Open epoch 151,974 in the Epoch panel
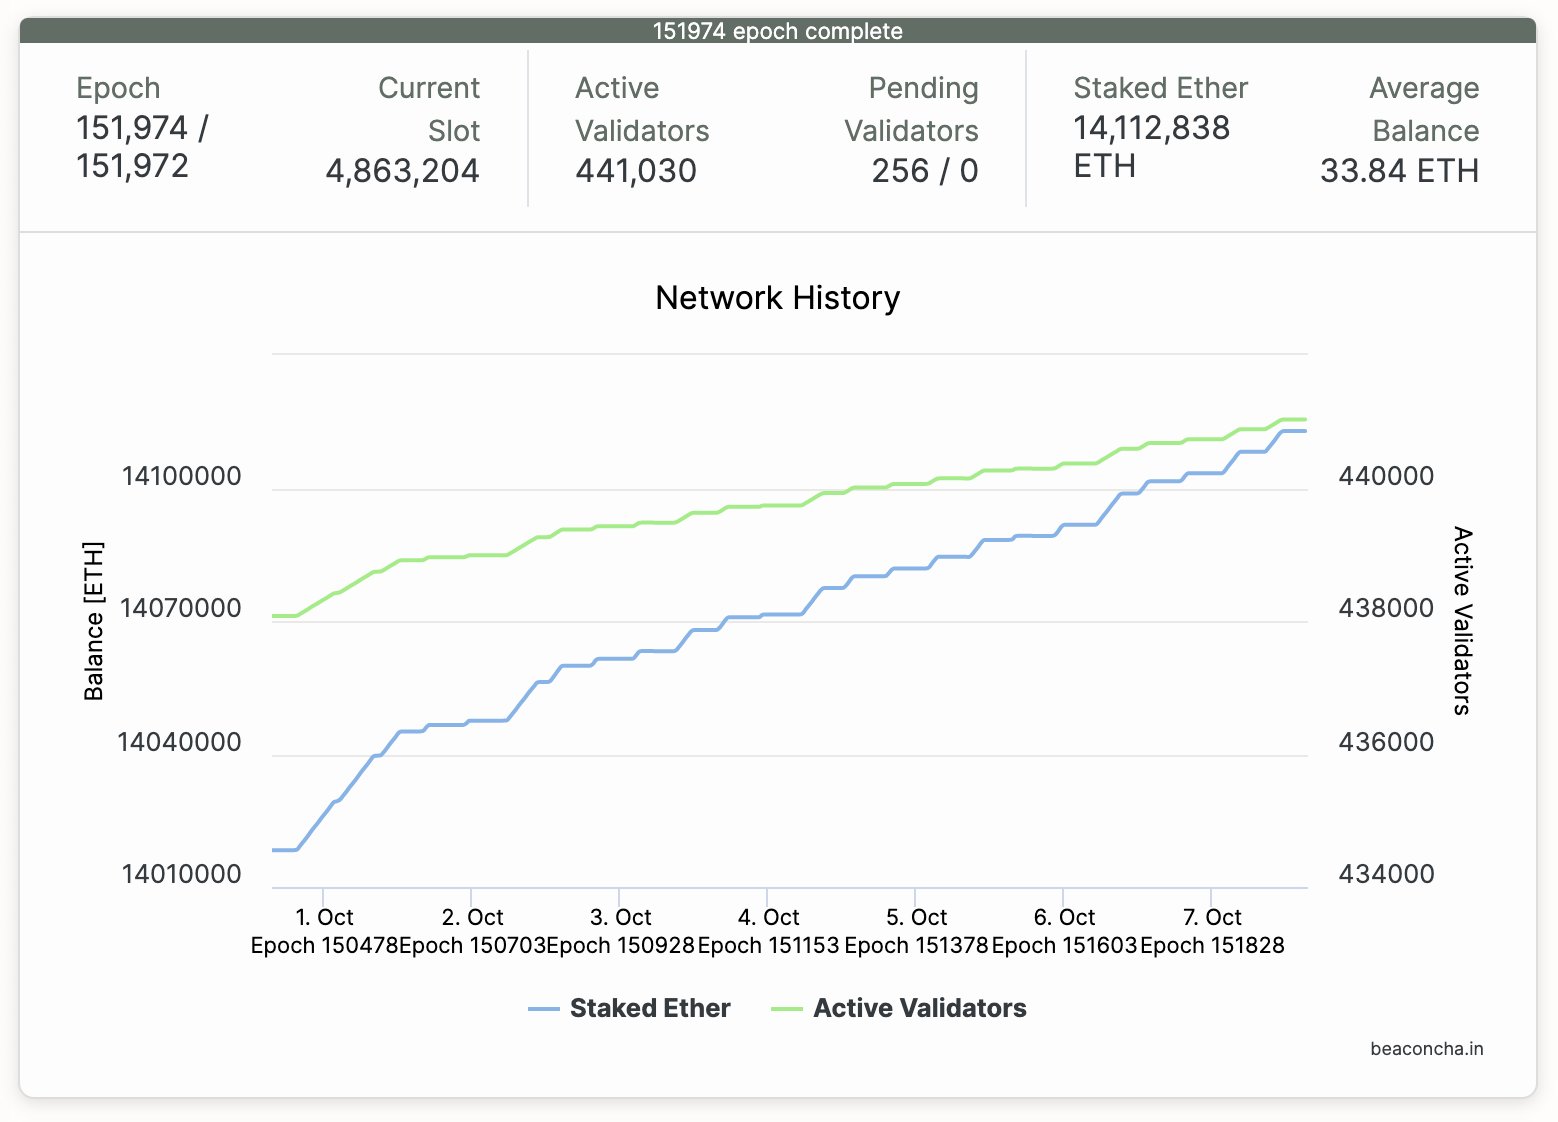1558x1122 pixels. [132, 128]
